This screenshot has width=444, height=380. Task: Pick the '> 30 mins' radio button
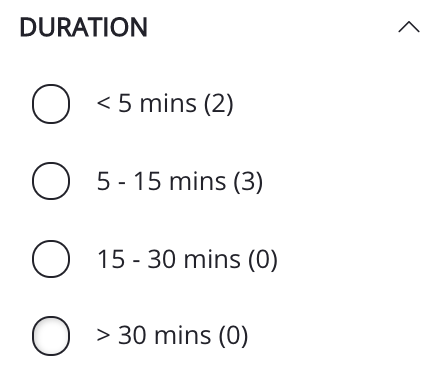(51, 336)
